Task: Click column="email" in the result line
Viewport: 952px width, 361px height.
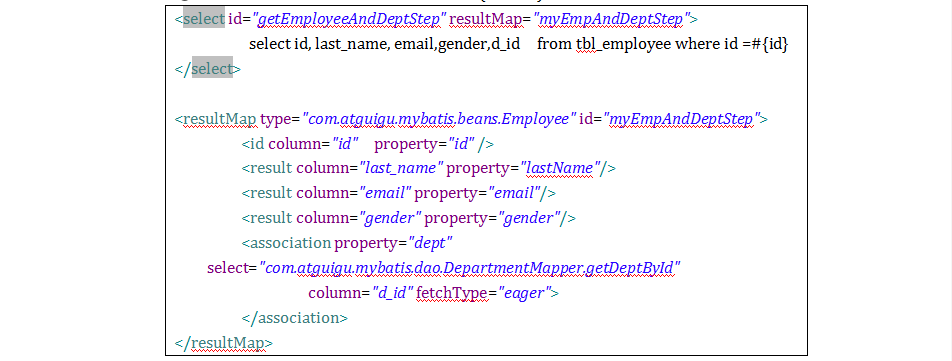Action: click(x=355, y=194)
